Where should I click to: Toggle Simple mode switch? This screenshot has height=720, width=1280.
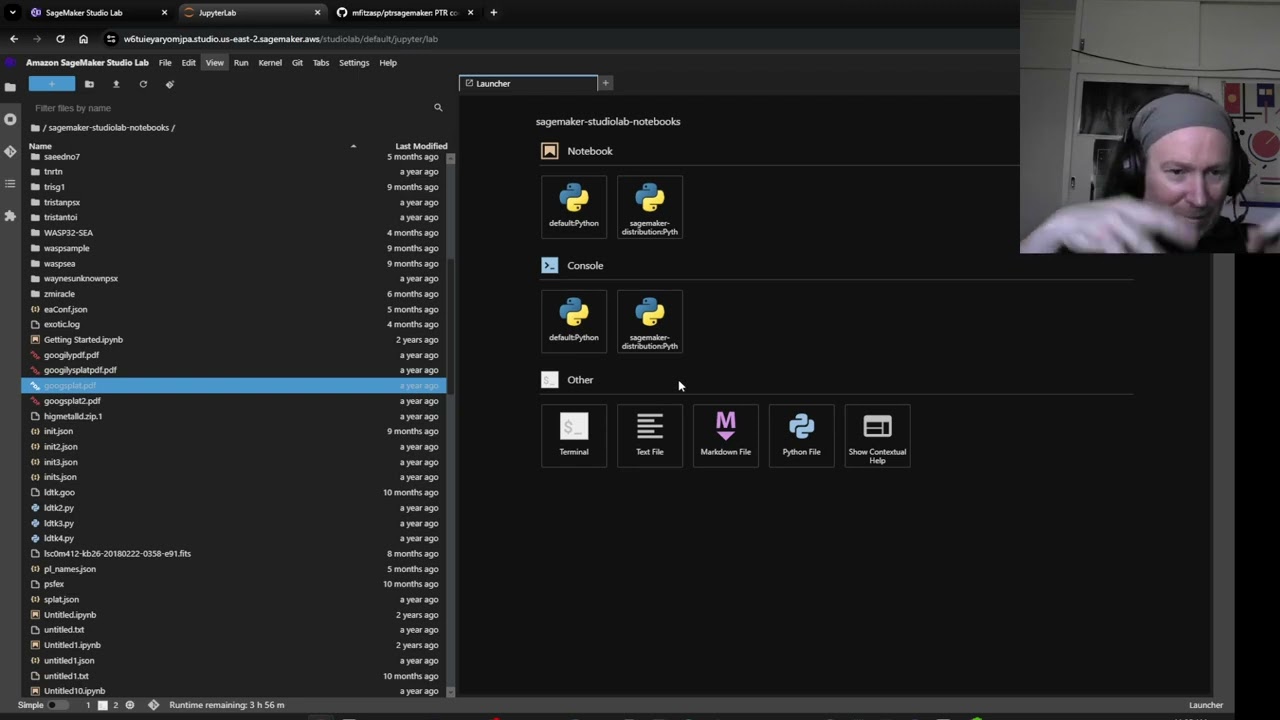point(58,705)
